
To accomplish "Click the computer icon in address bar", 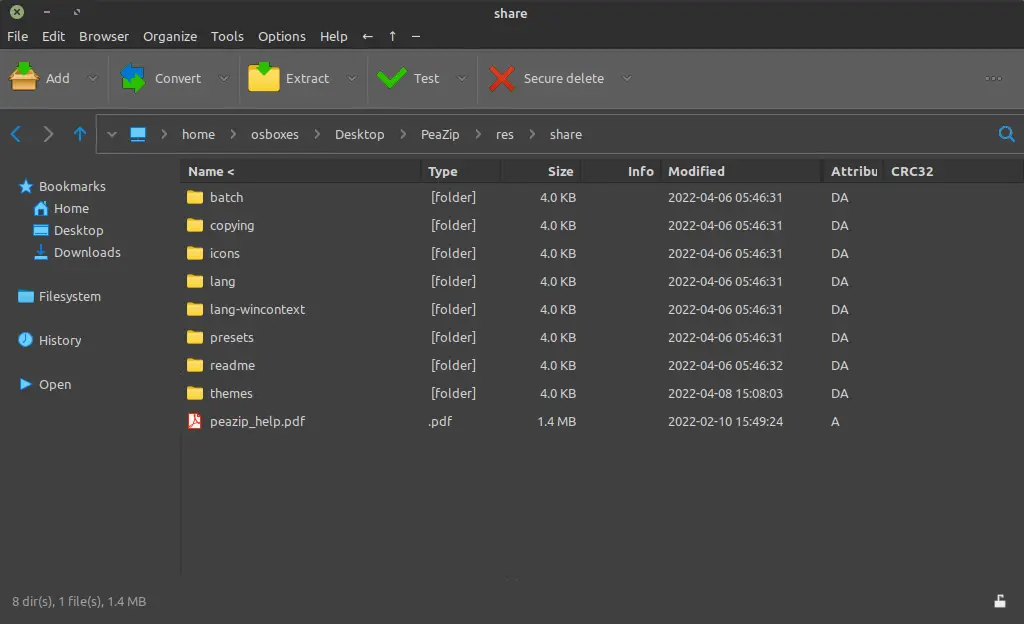I will click(138, 134).
